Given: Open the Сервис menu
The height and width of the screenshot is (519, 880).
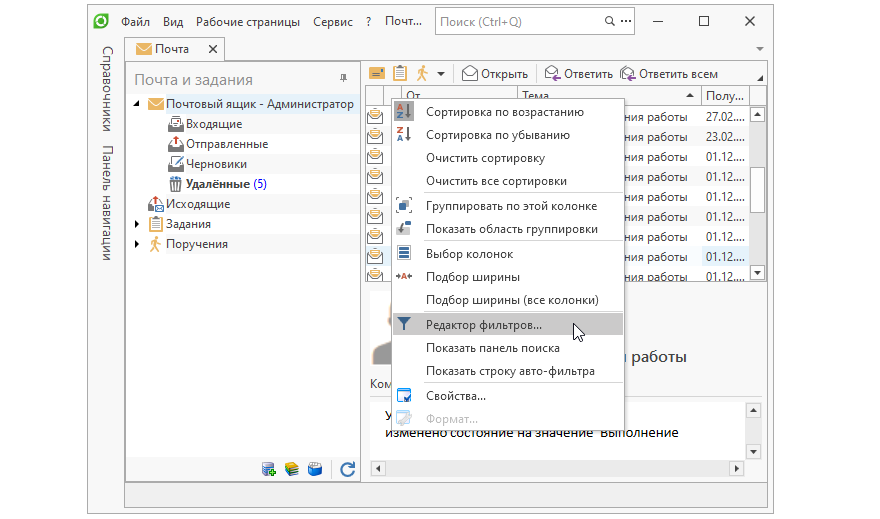Looking at the screenshot, I should pos(333,21).
